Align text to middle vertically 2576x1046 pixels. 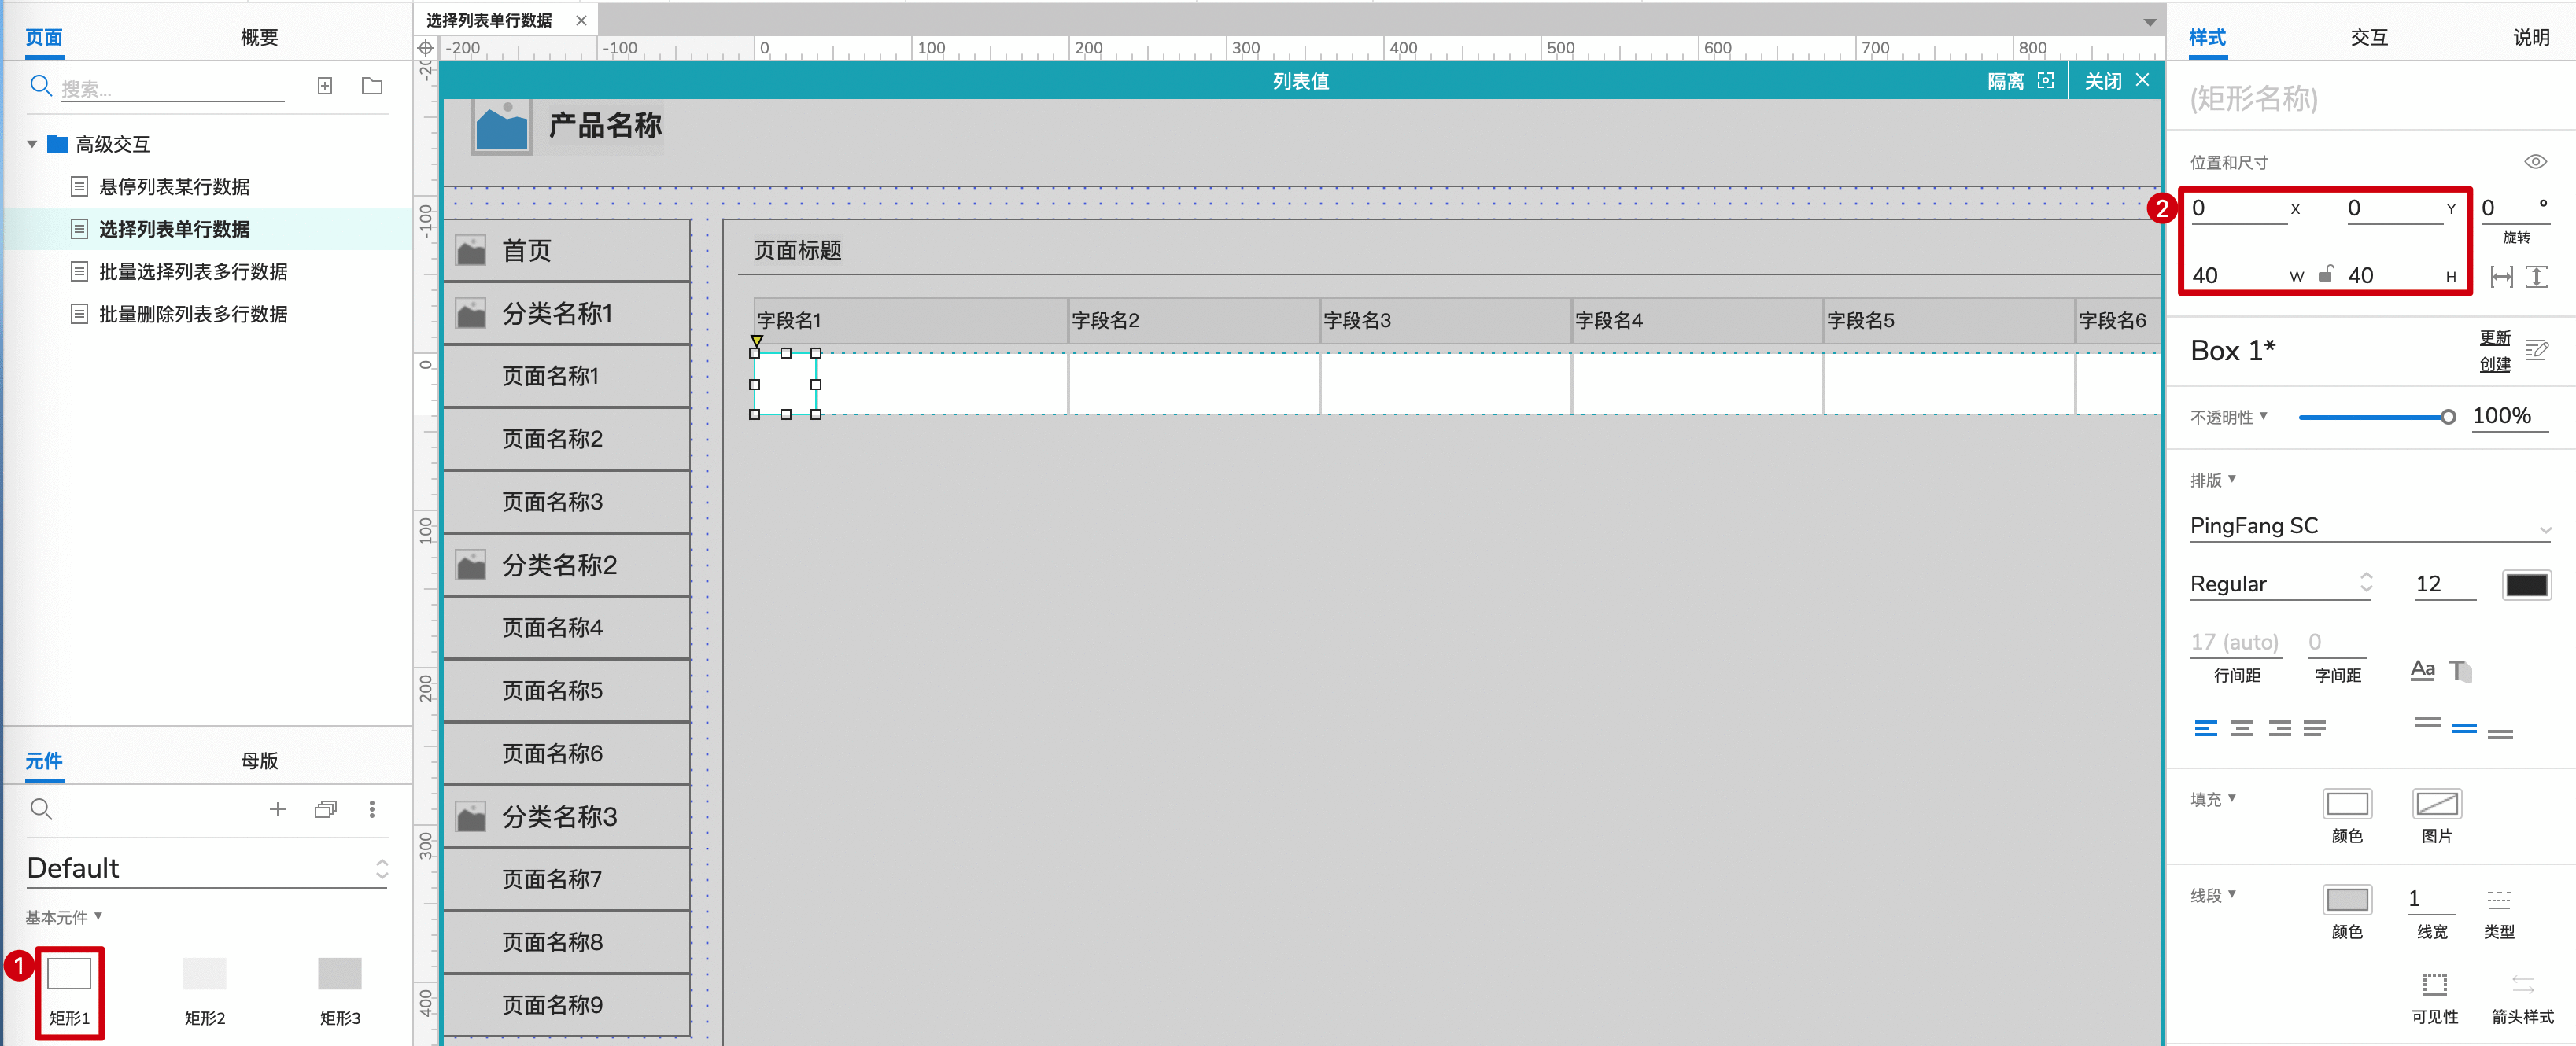(x=2464, y=728)
